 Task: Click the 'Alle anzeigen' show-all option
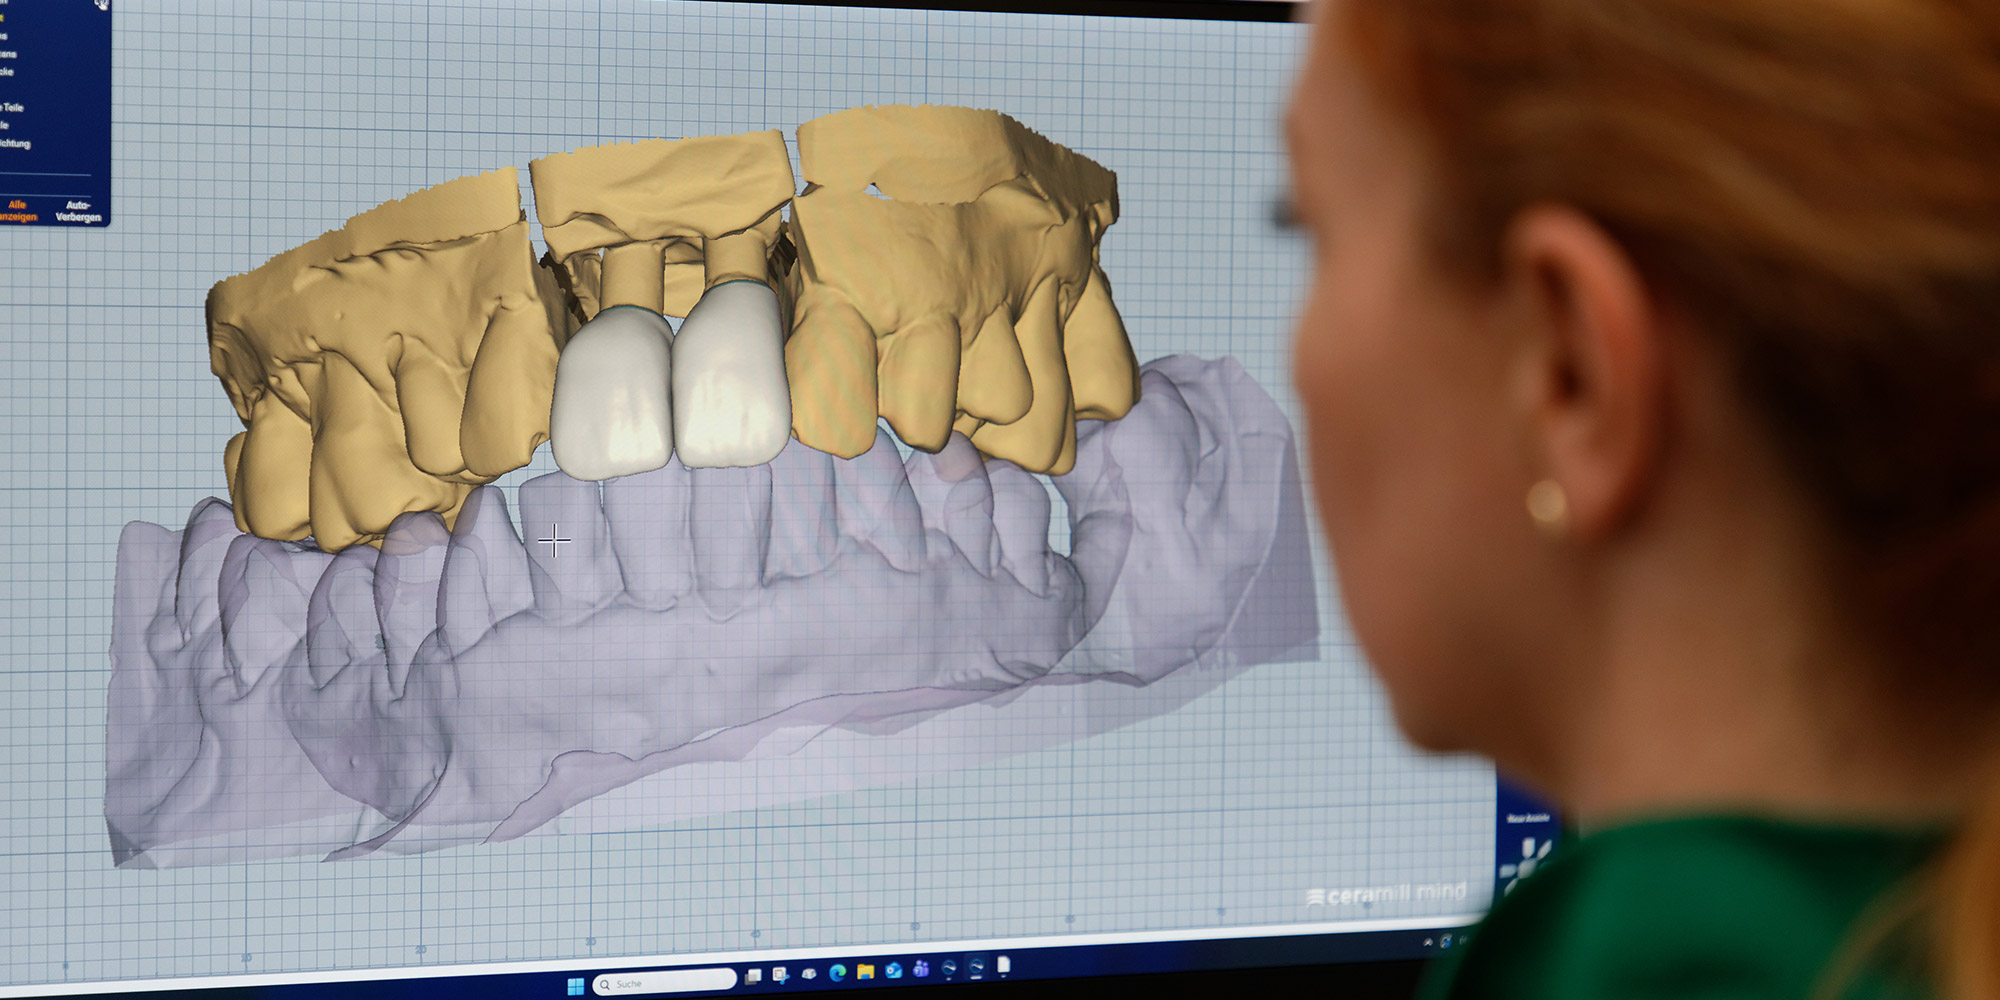click(17, 211)
